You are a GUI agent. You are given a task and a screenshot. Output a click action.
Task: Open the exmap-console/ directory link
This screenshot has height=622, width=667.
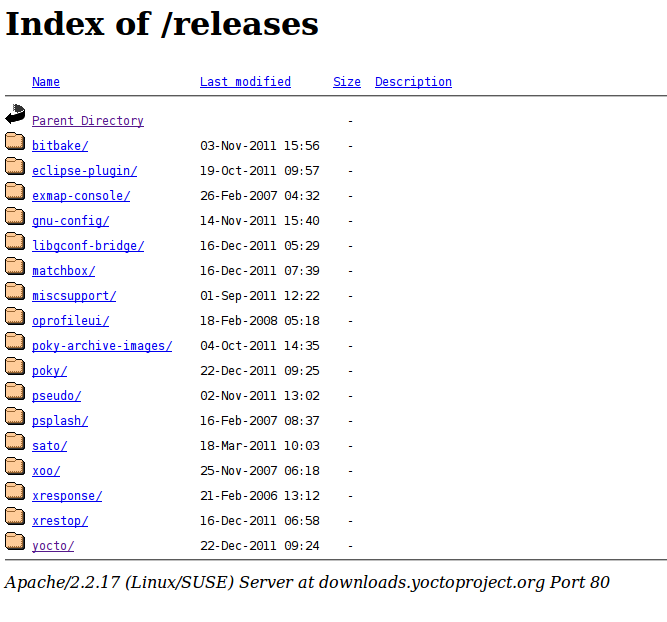(x=81, y=196)
